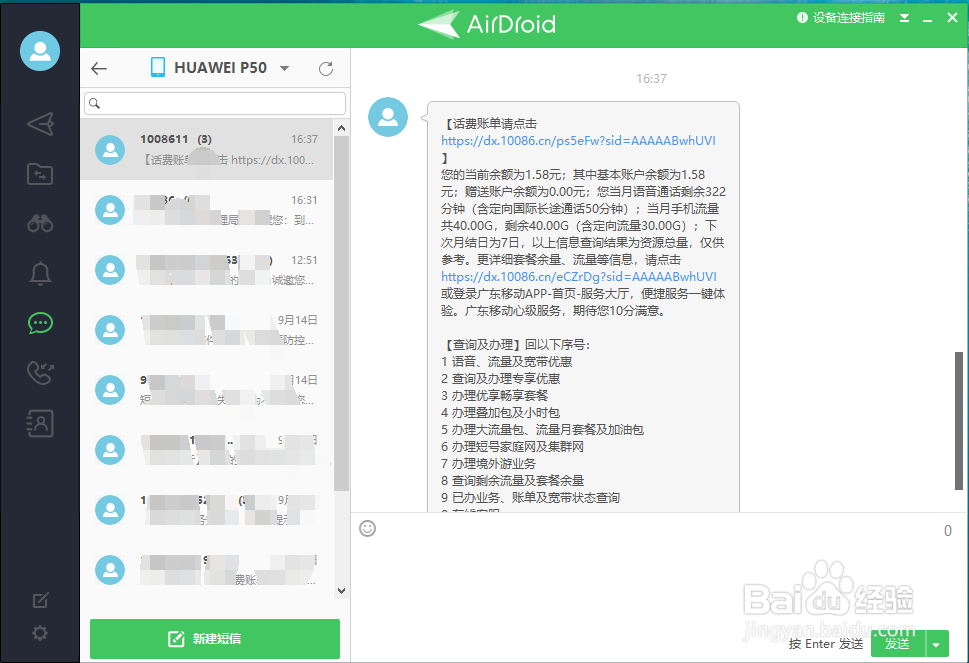The image size is (969, 663).
Task: Open the feedback edit icon in sidebar
Action: tap(40, 600)
